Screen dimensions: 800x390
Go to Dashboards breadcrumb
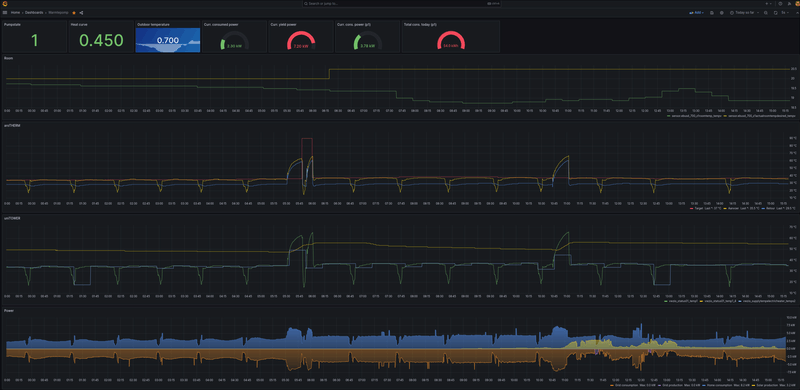(x=35, y=12)
